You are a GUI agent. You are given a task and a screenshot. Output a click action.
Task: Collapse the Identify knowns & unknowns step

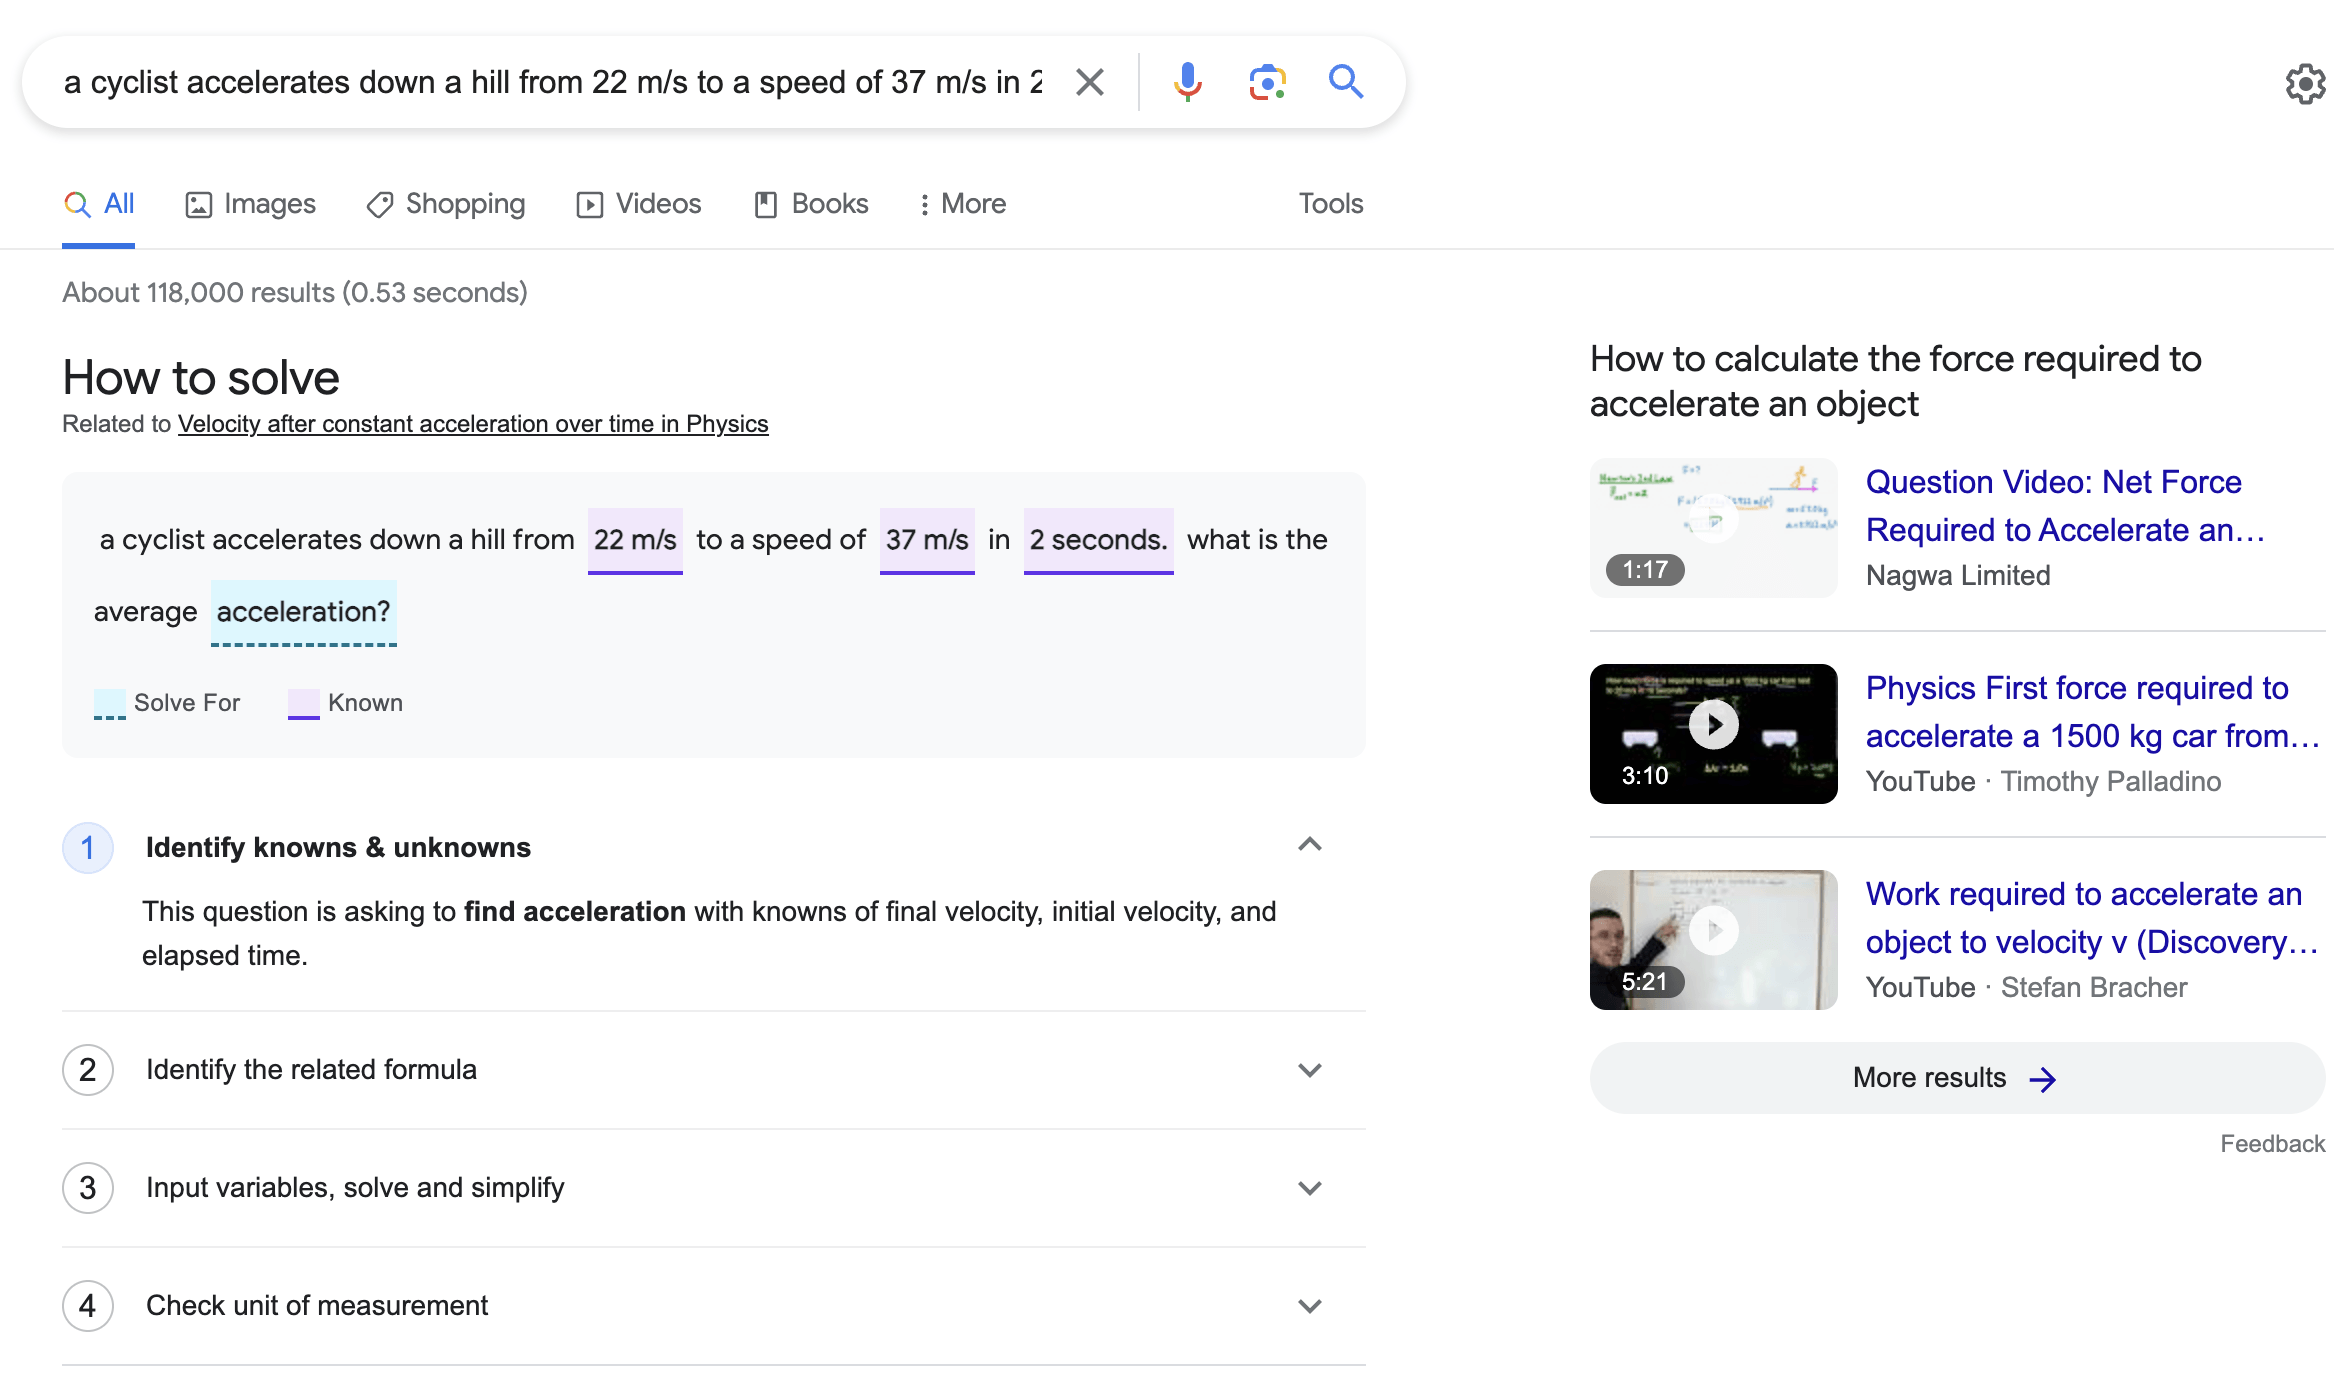1309,845
